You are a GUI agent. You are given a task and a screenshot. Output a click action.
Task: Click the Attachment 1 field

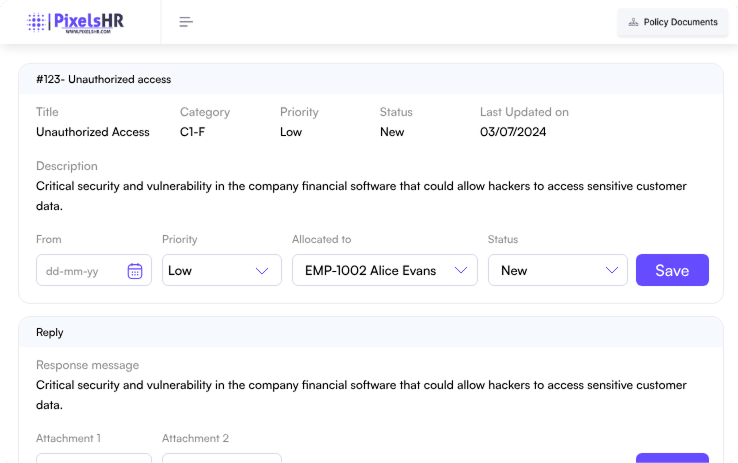point(94,458)
